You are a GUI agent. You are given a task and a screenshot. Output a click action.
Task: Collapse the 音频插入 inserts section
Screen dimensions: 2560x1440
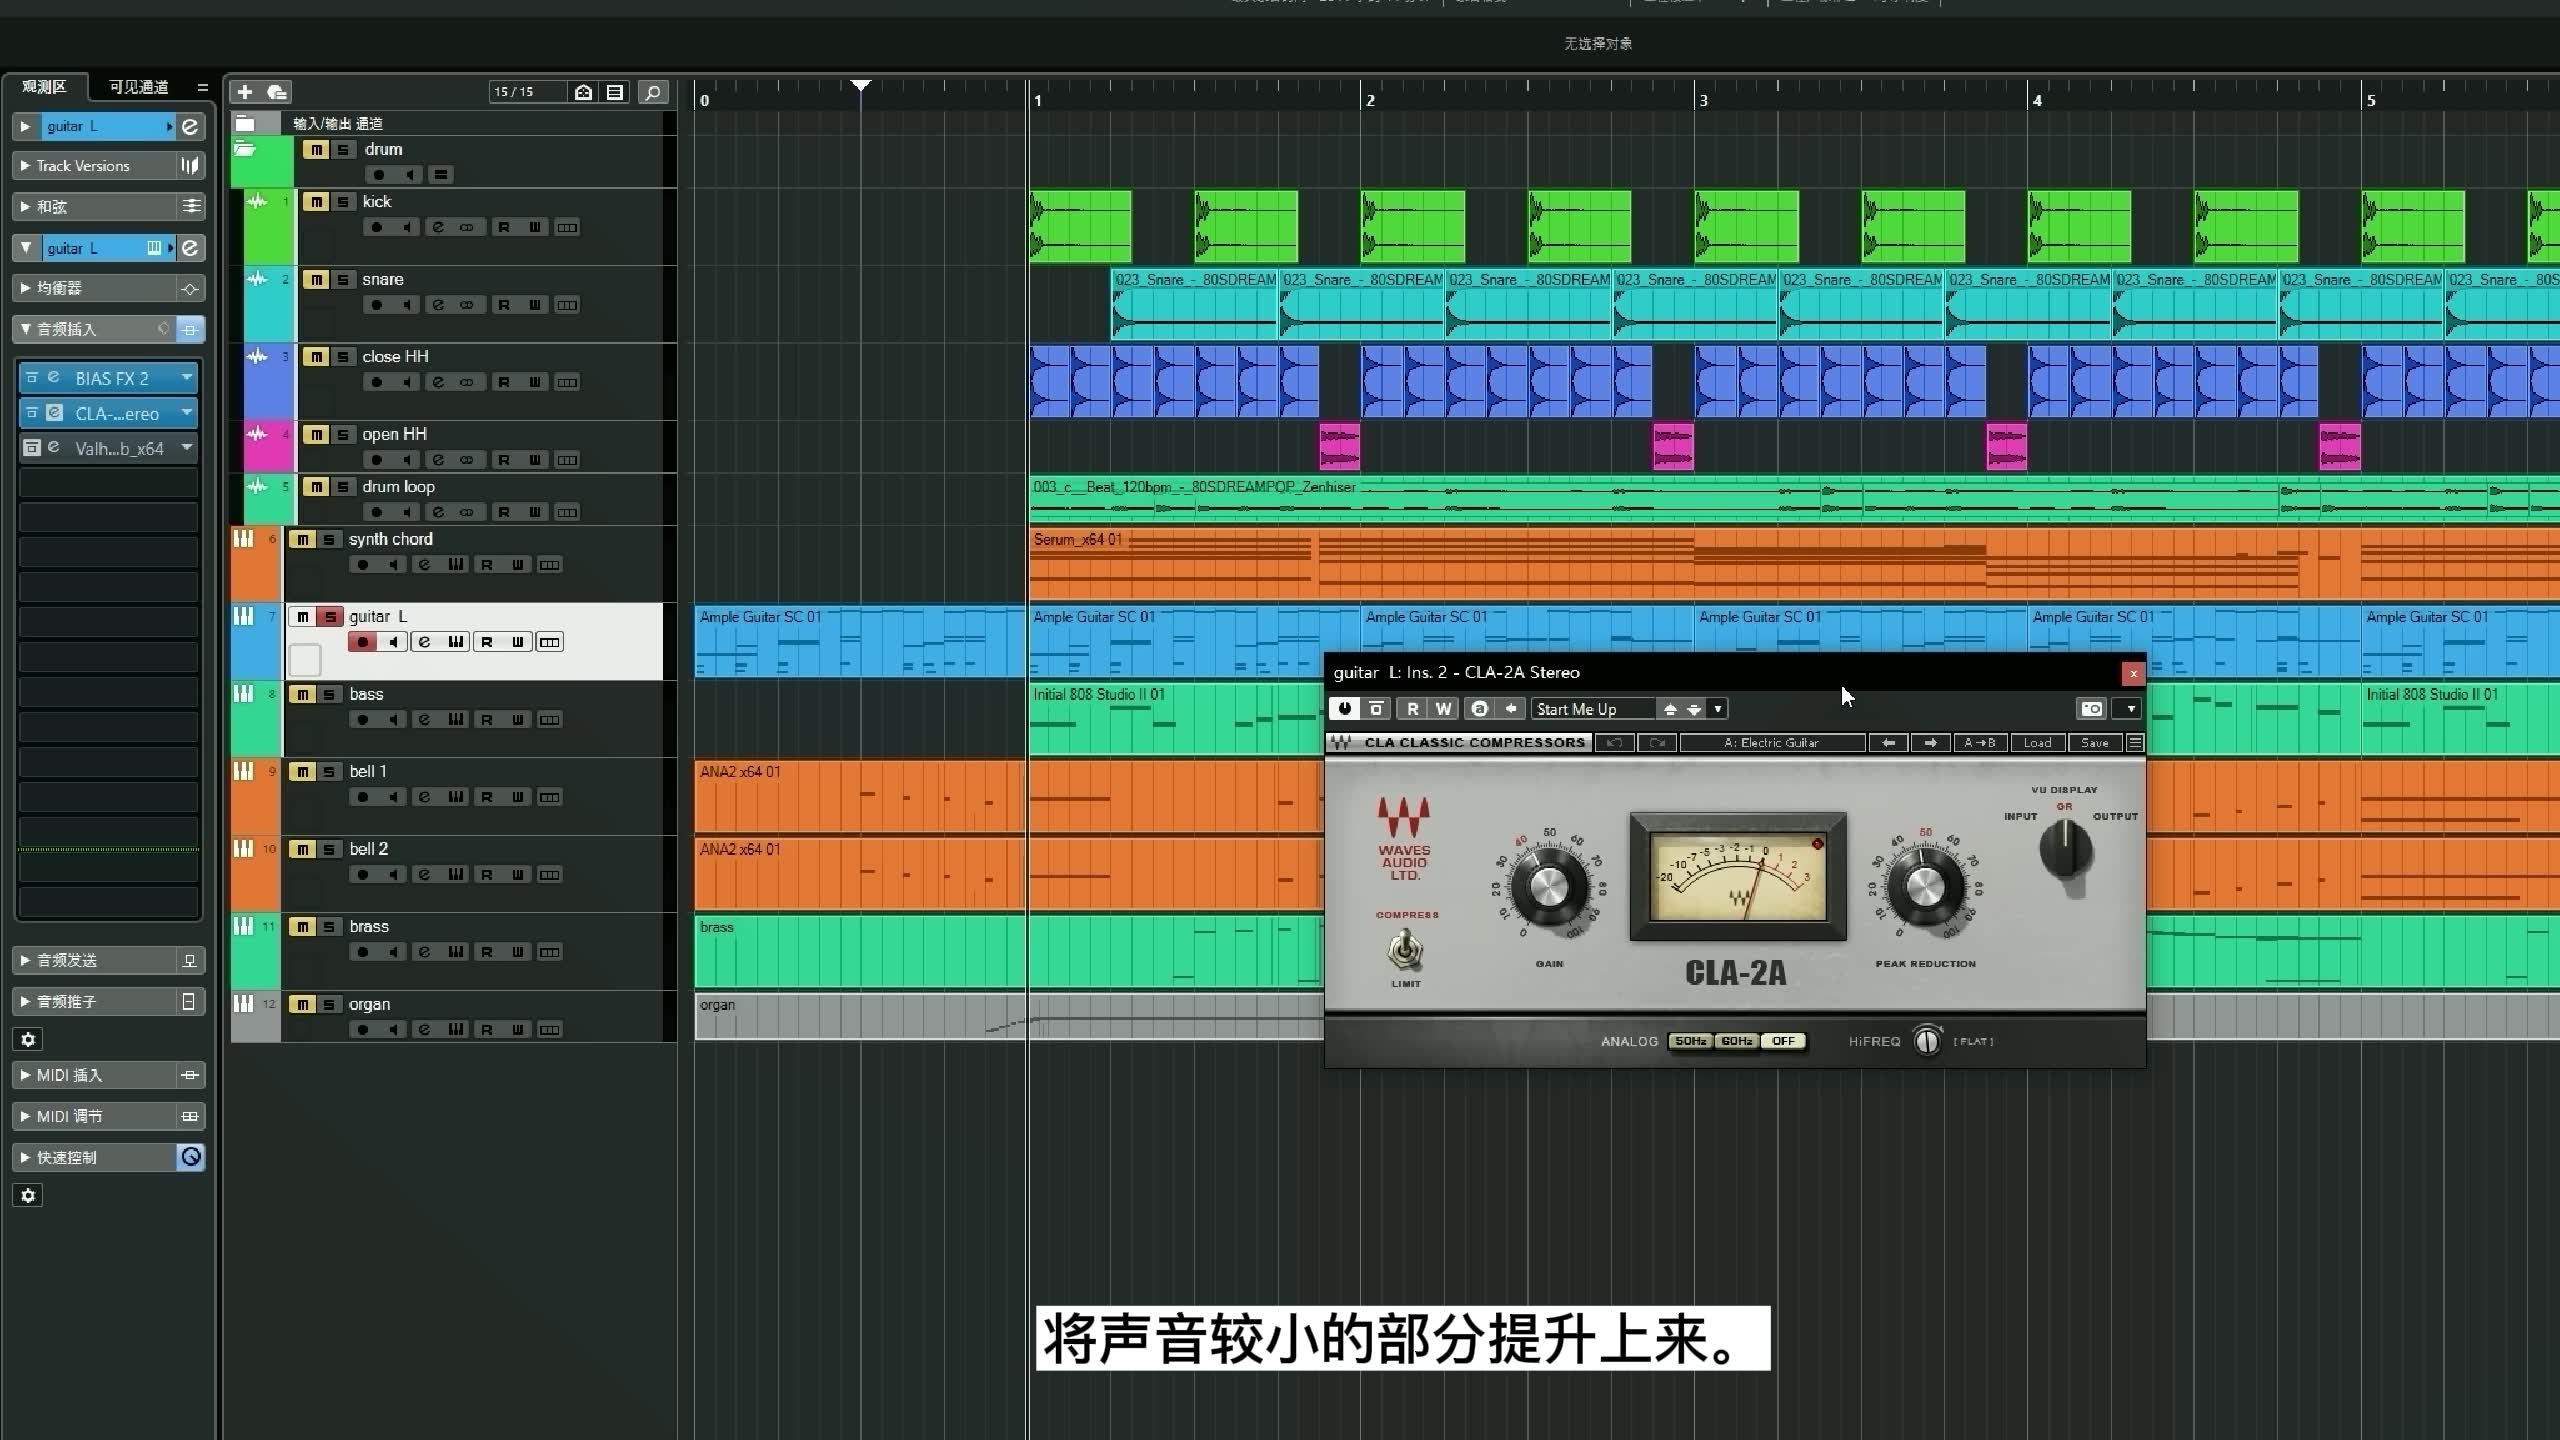coord(25,329)
